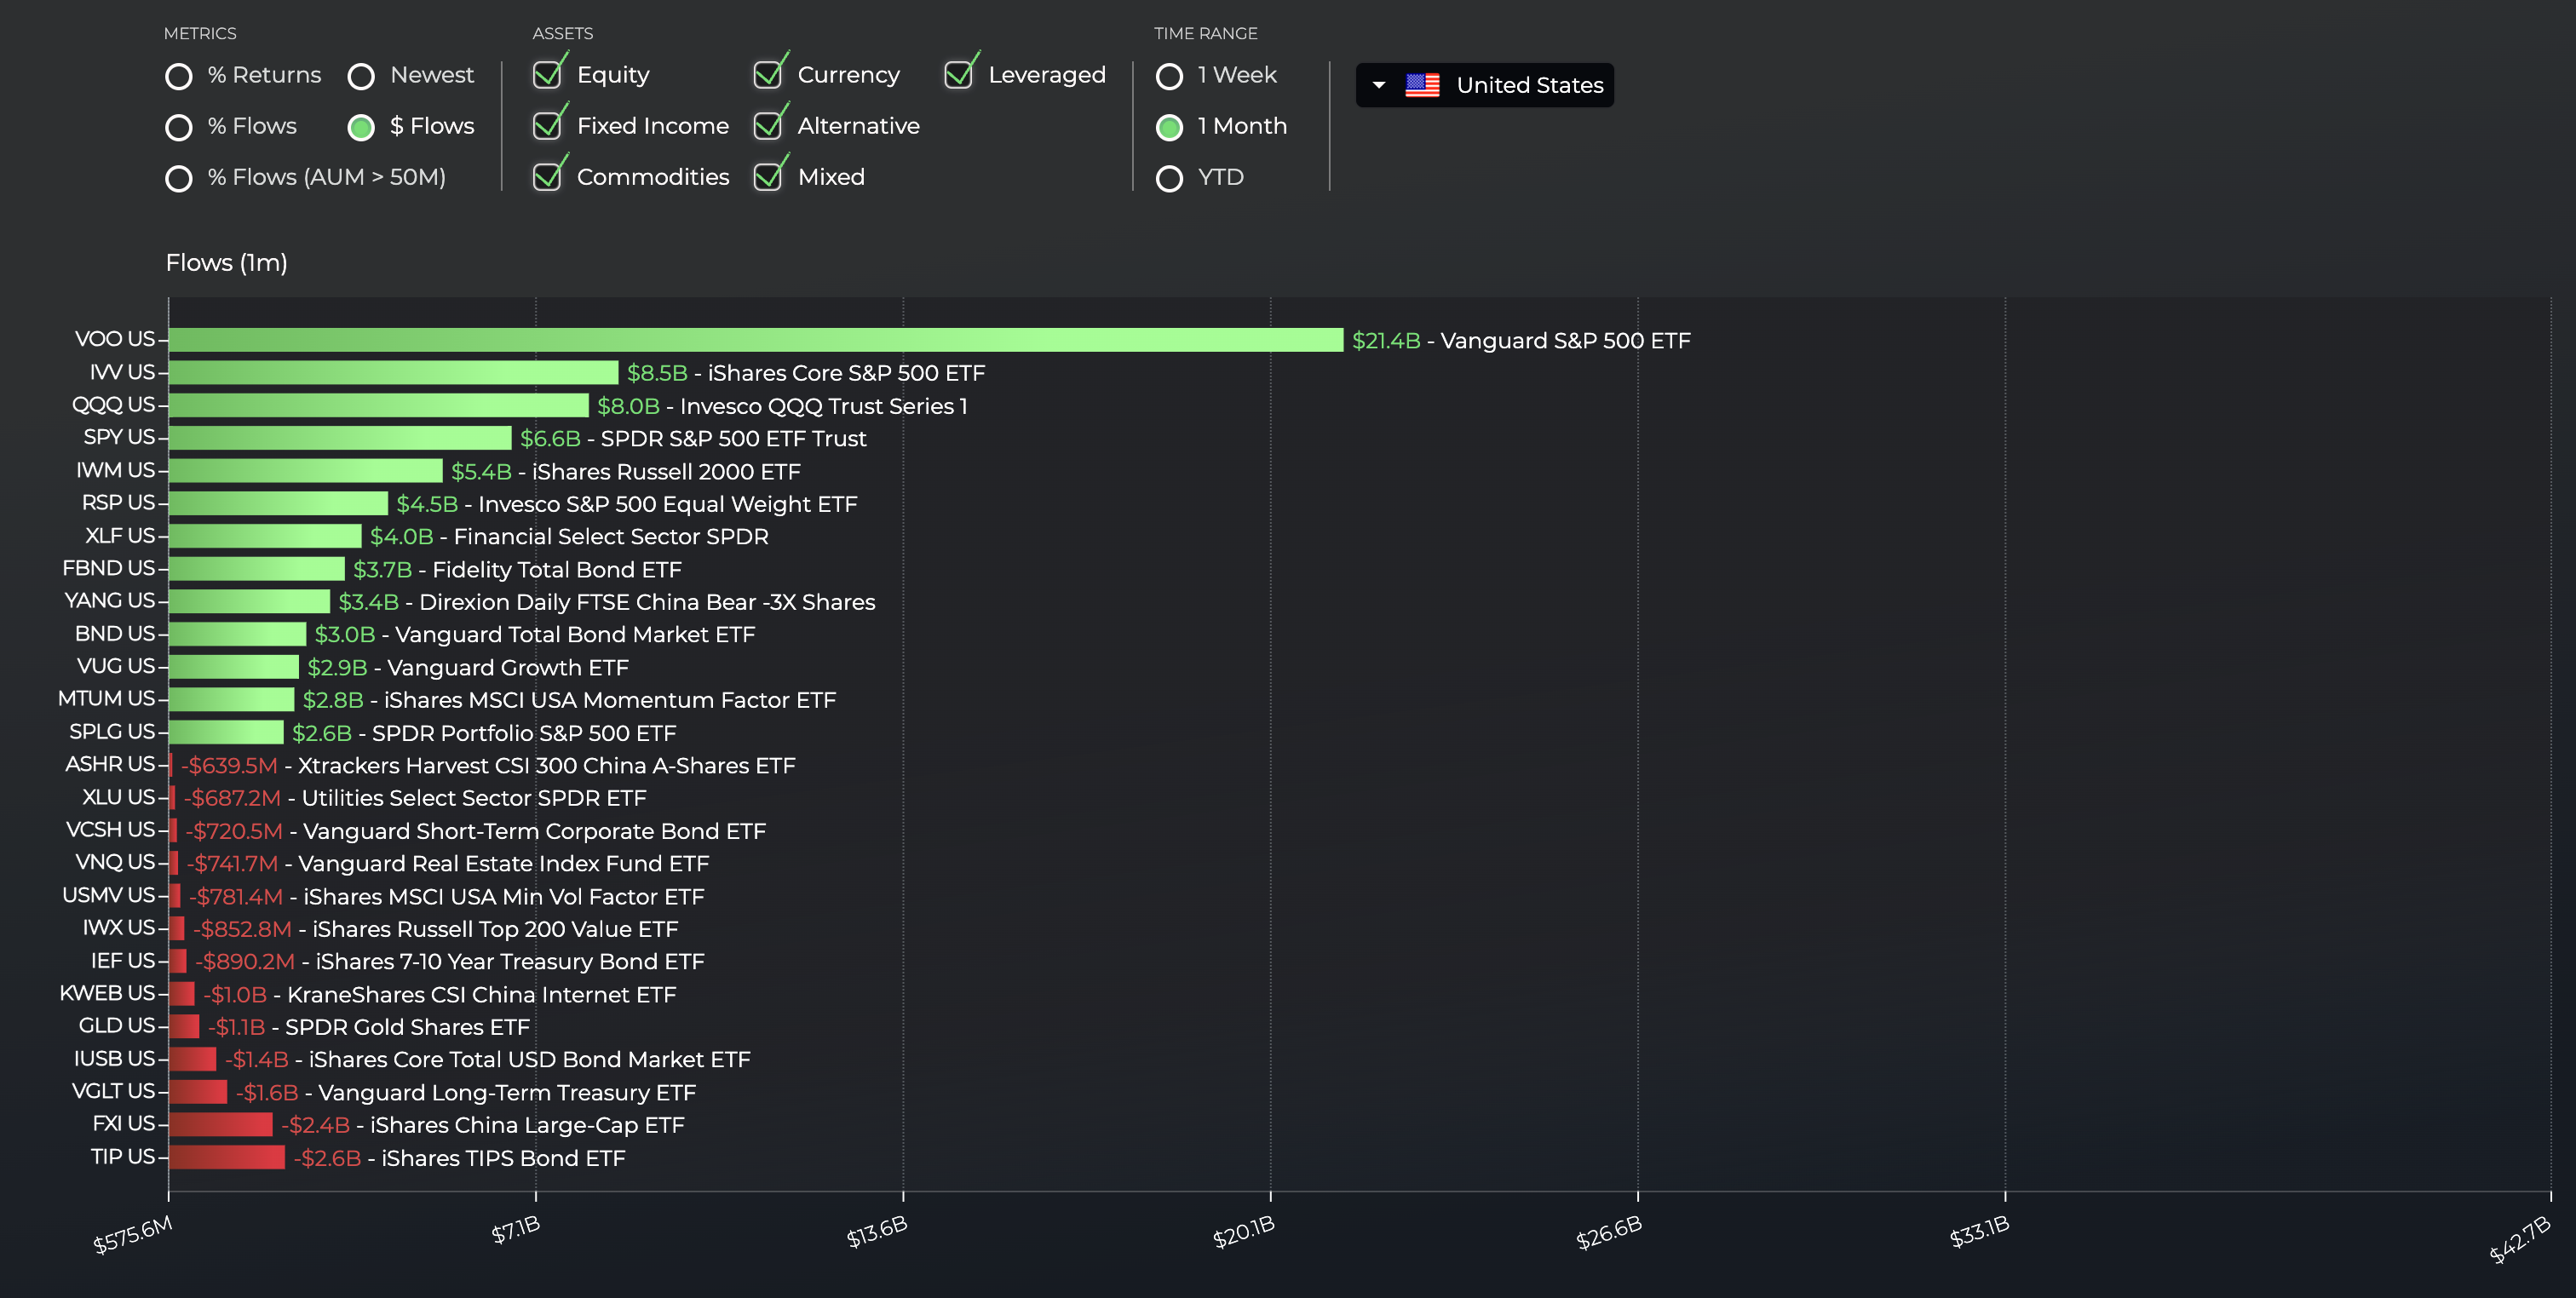The height and width of the screenshot is (1298, 2576).
Task: Disable the Leveraged asset filter
Action: pyautogui.click(x=960, y=74)
